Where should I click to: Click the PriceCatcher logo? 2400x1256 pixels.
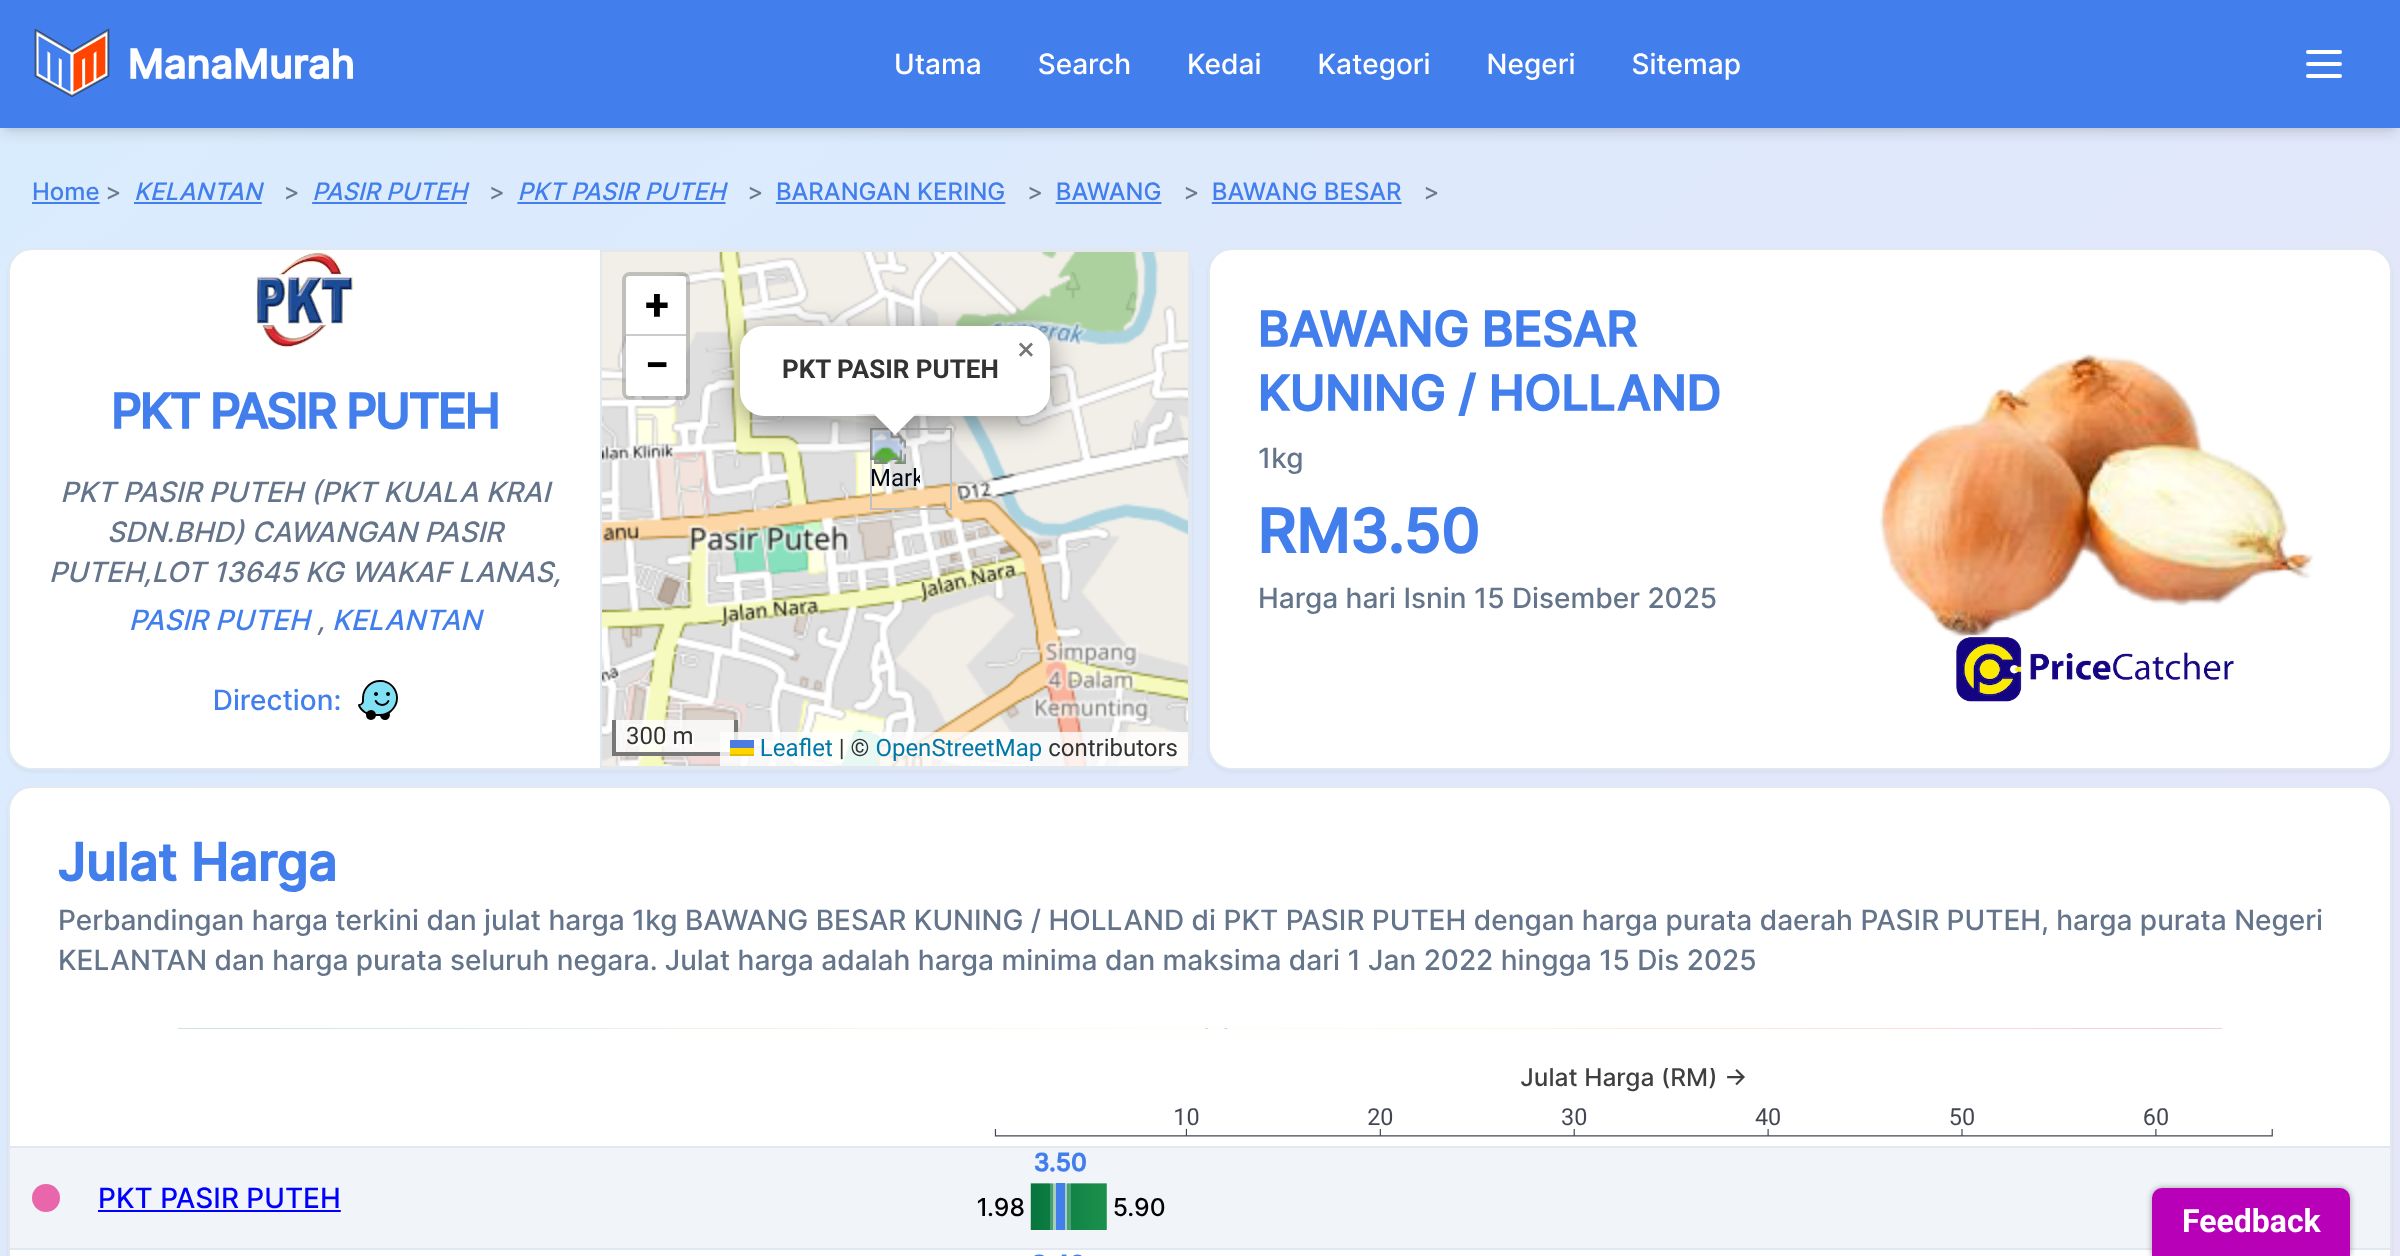[x=2094, y=668]
